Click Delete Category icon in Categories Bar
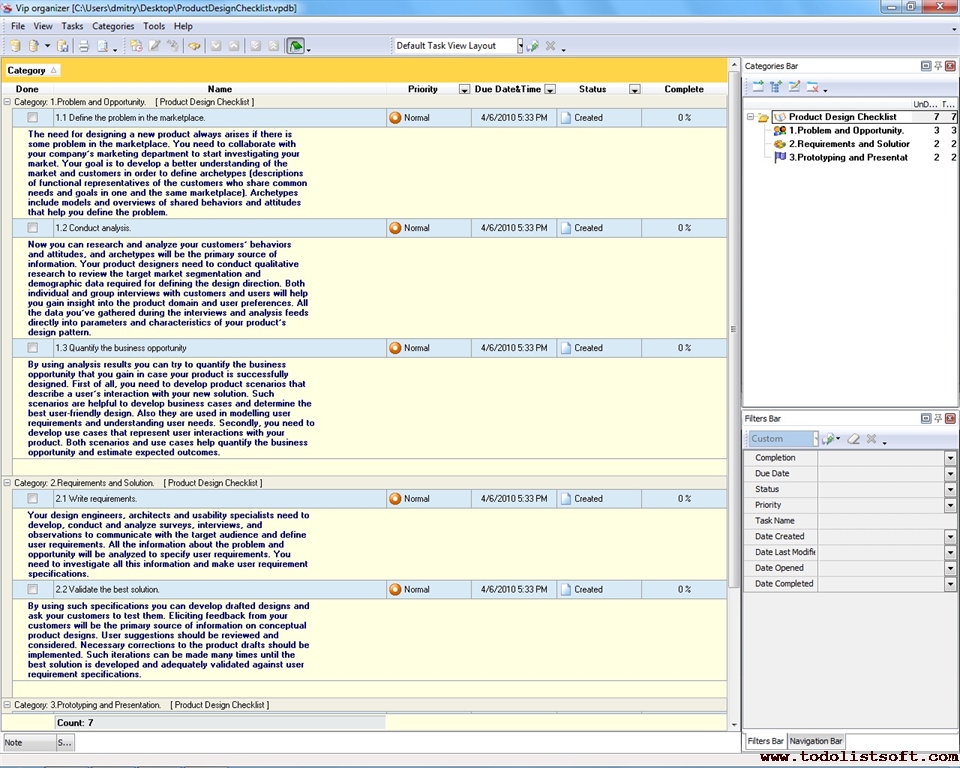This screenshot has width=960, height=768. coord(813,87)
